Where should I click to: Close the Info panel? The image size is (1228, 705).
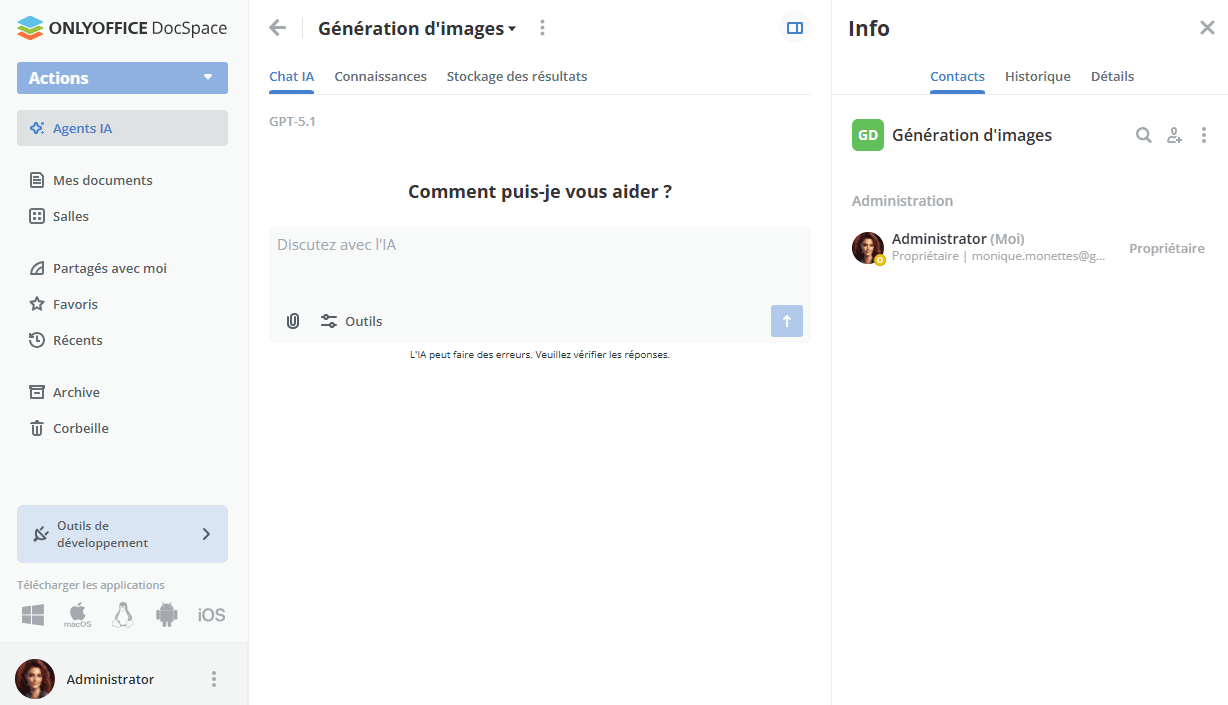[1207, 28]
